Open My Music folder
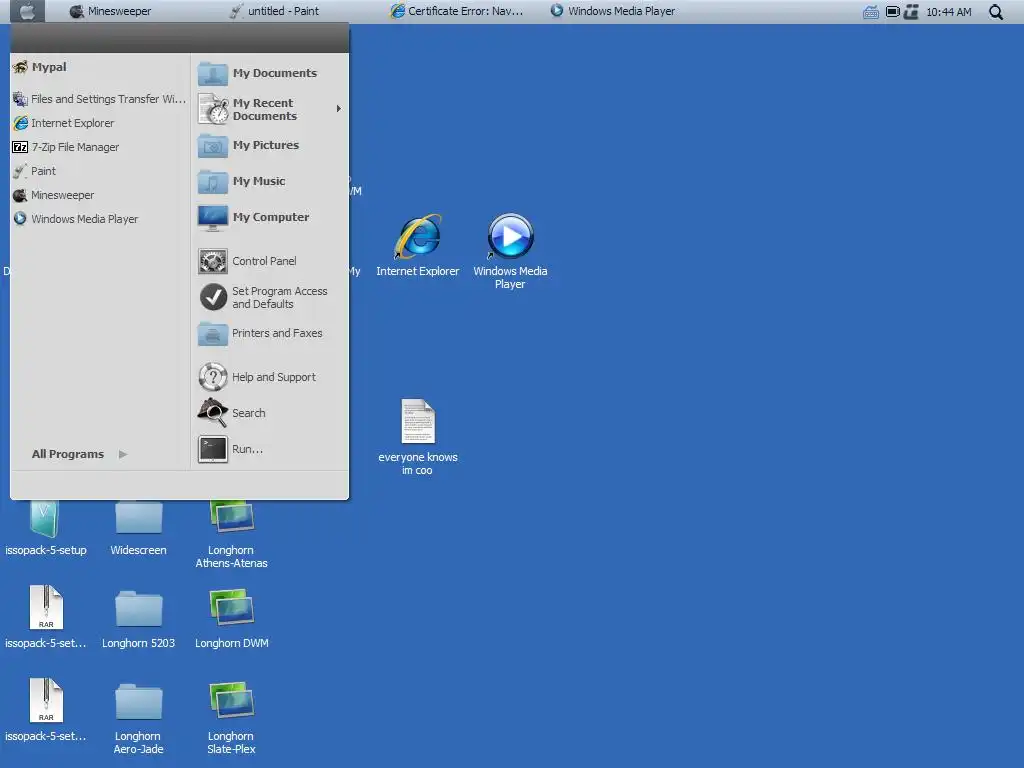Image resolution: width=1024 pixels, height=768 pixels. tap(270, 182)
